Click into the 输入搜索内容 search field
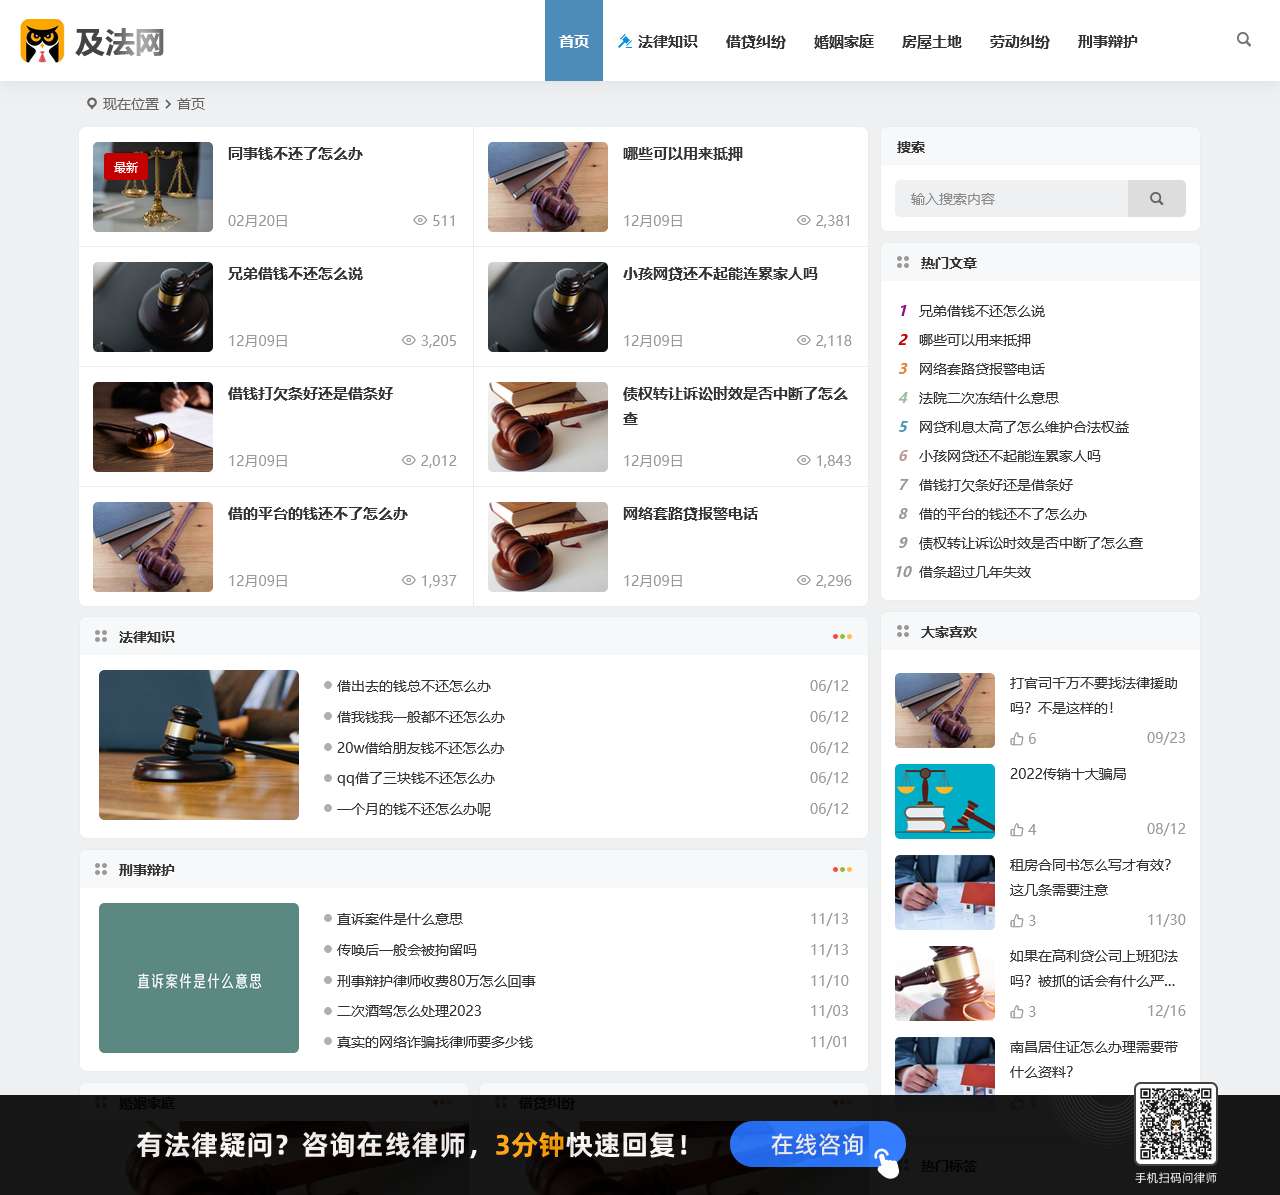 1011,199
